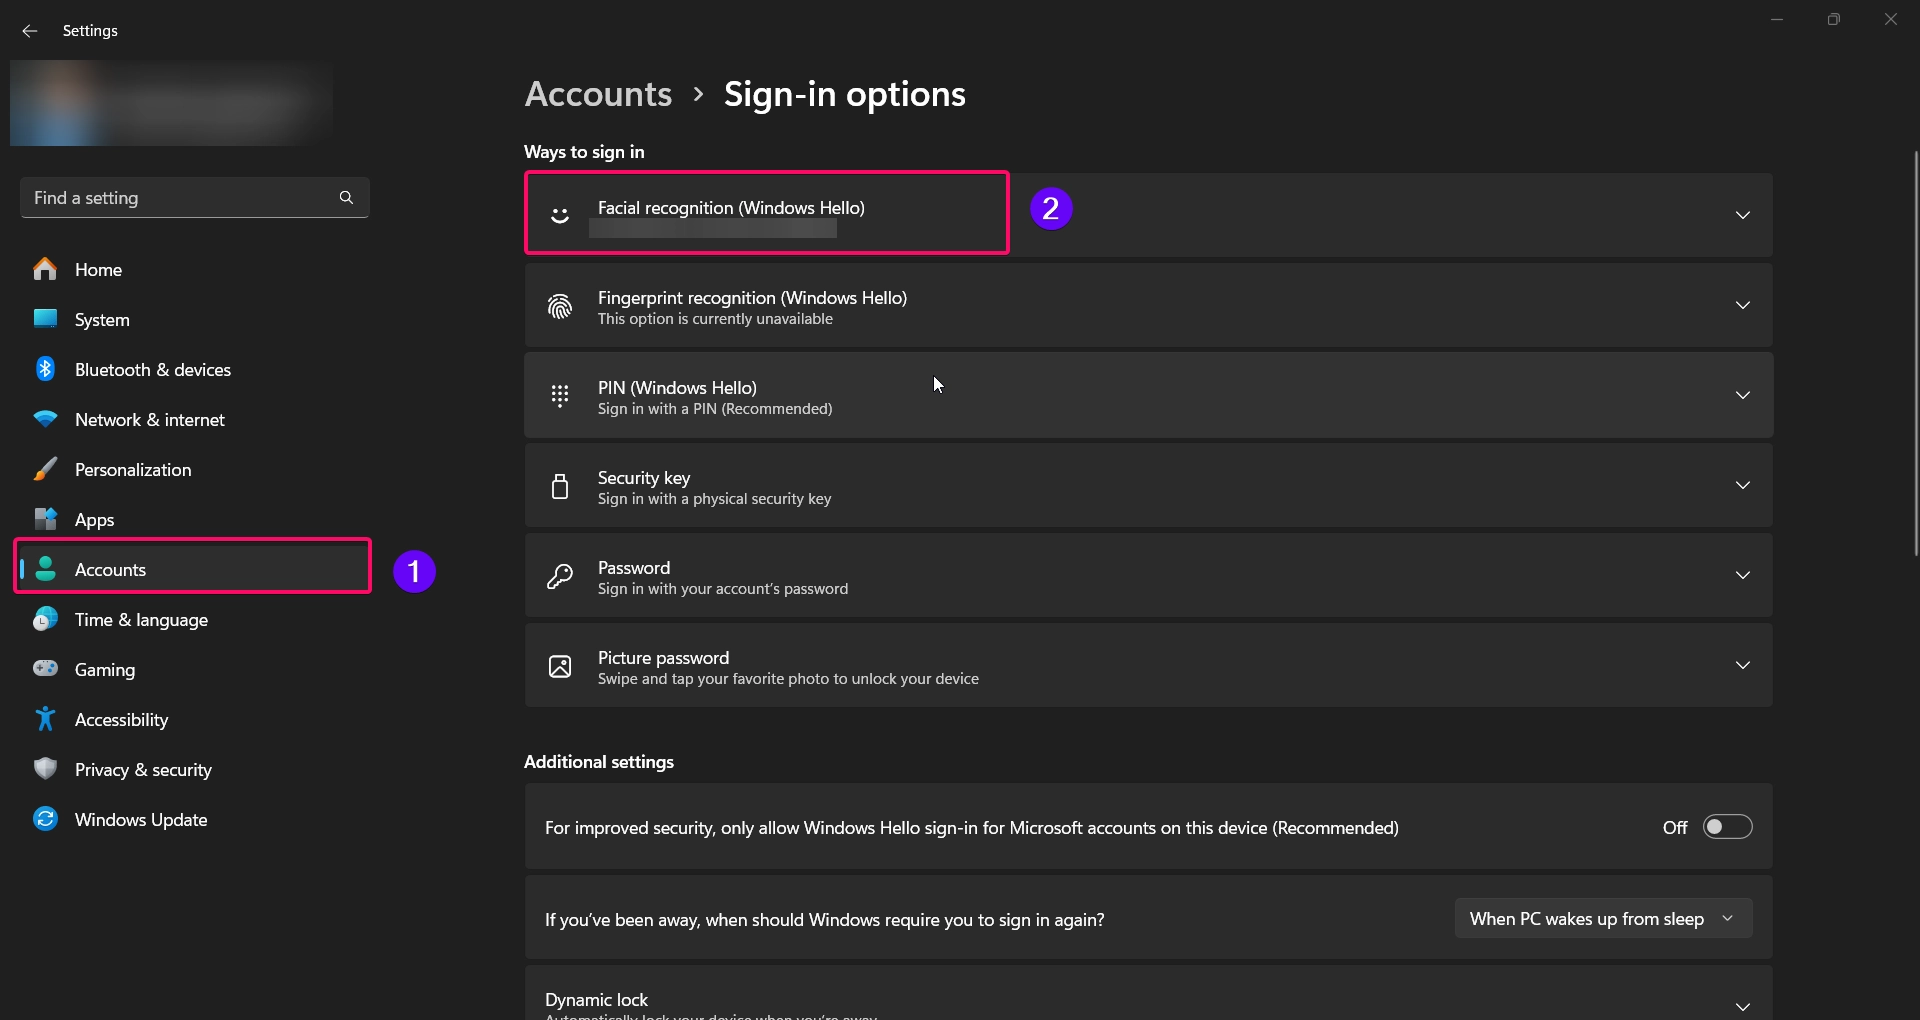Click 'Sign in with a physical security key'
Screen dimensions: 1920x1020
714,499
